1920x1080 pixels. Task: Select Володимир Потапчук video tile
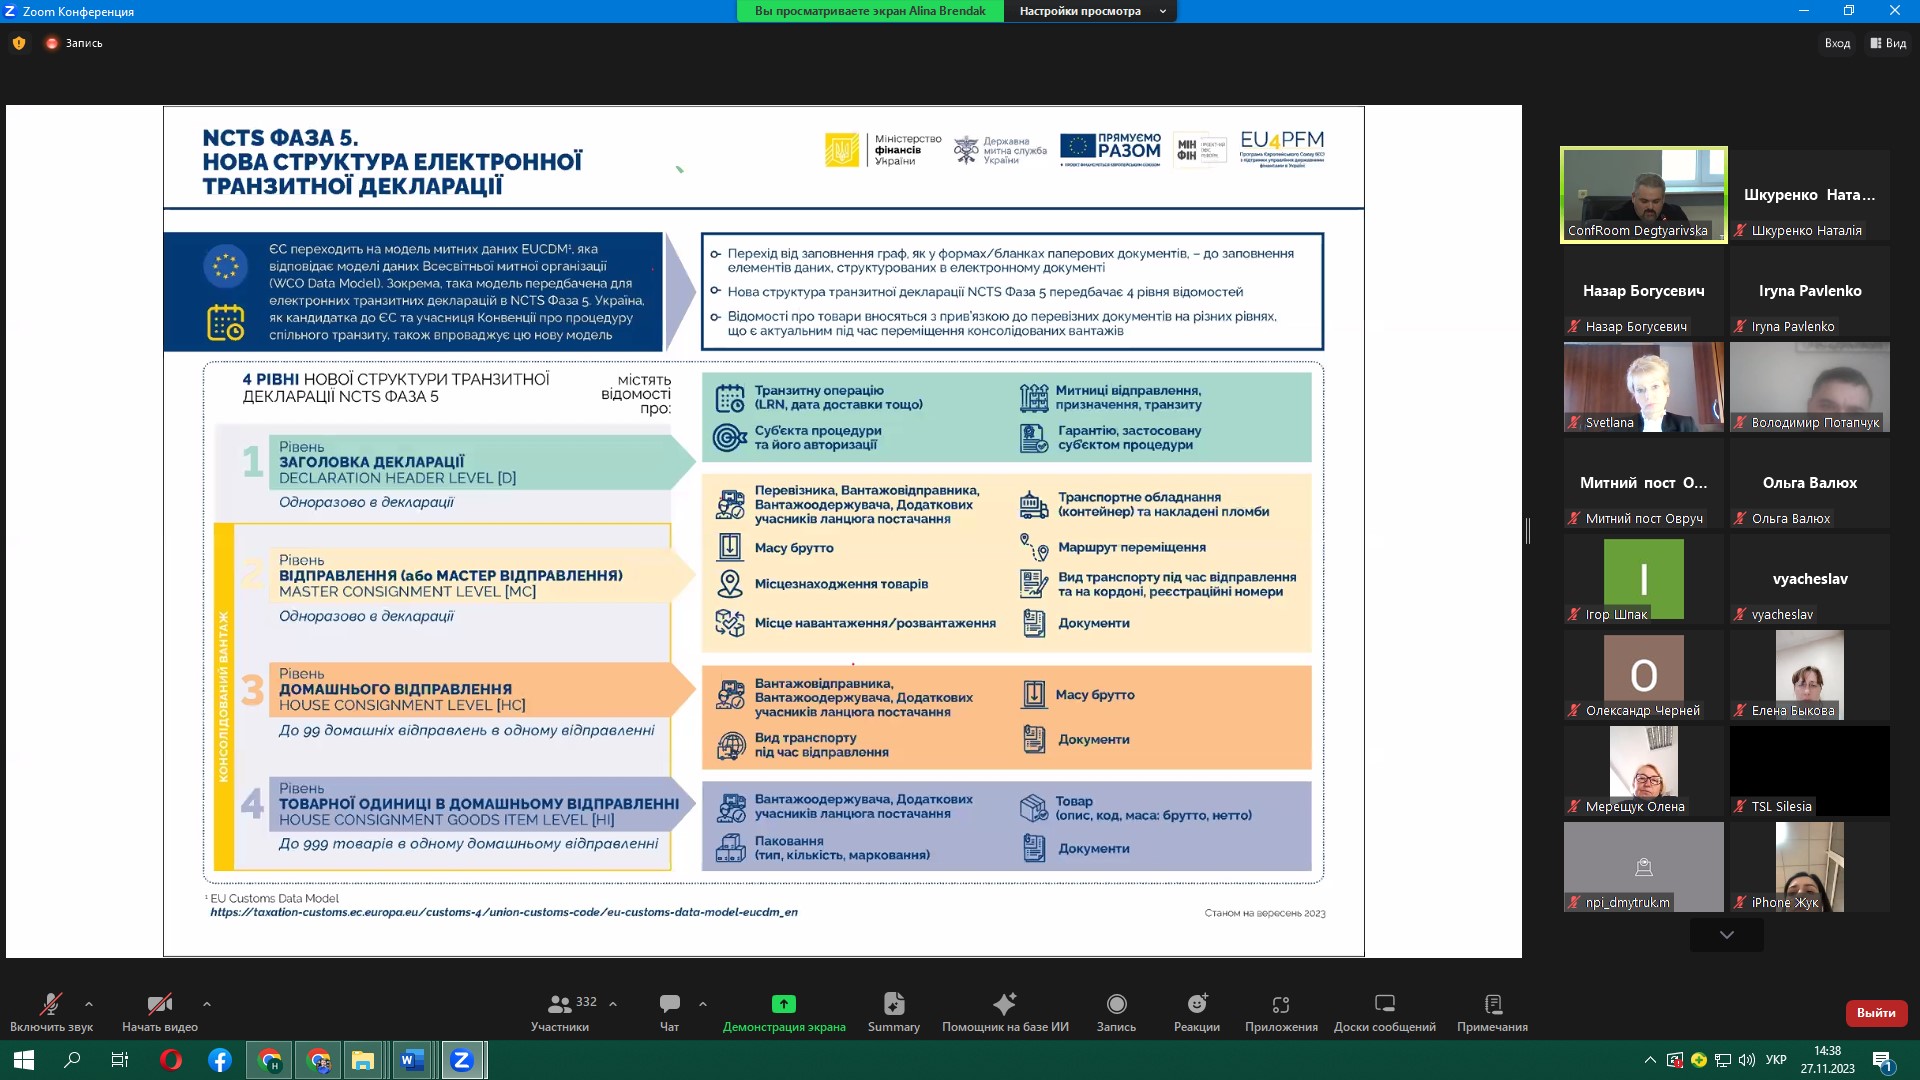(1810, 387)
